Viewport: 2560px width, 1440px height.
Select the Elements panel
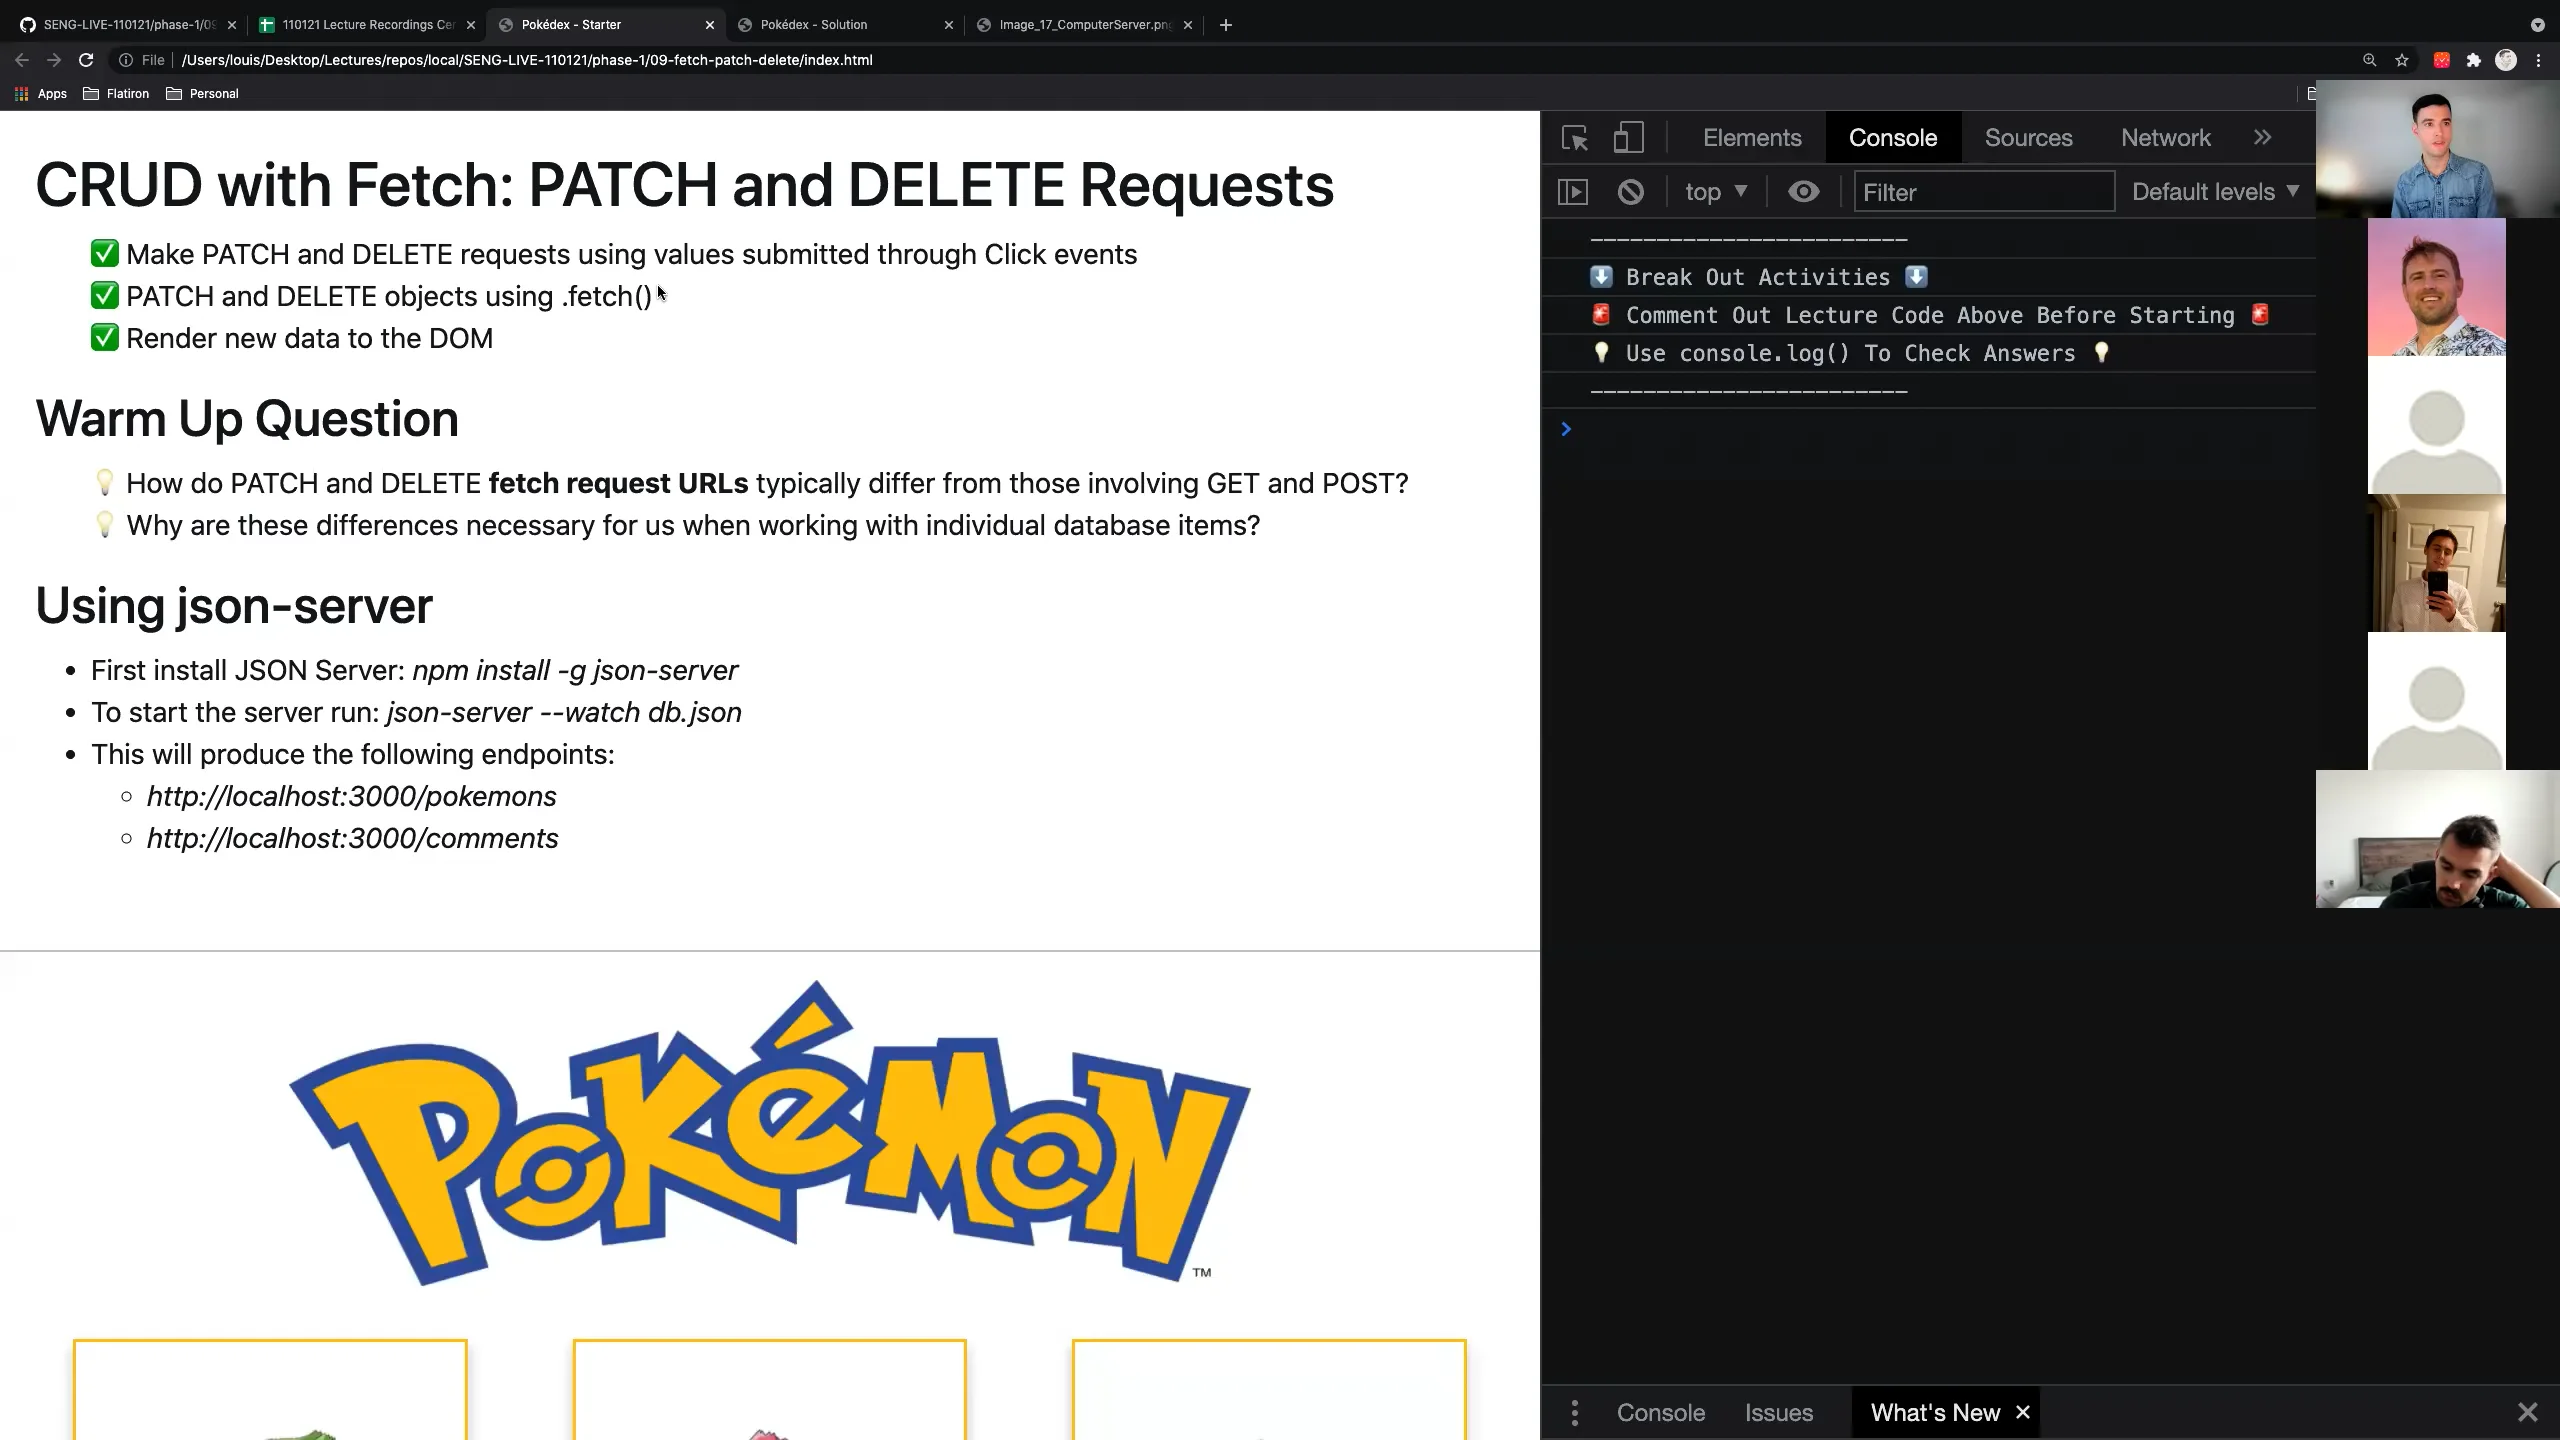1751,137
